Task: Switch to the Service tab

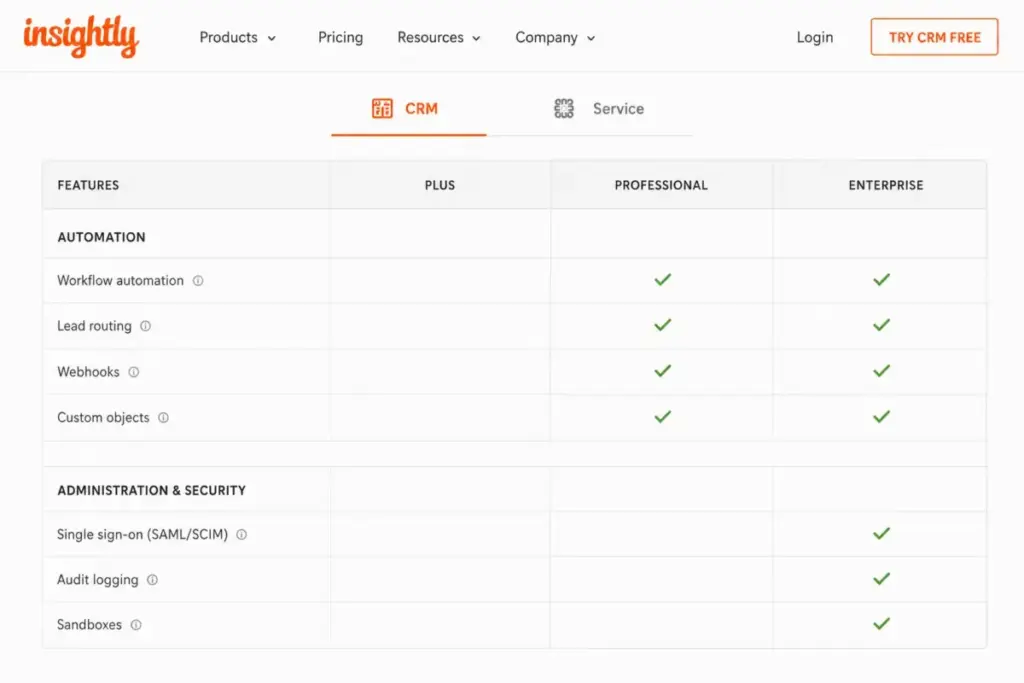Action: tap(599, 109)
